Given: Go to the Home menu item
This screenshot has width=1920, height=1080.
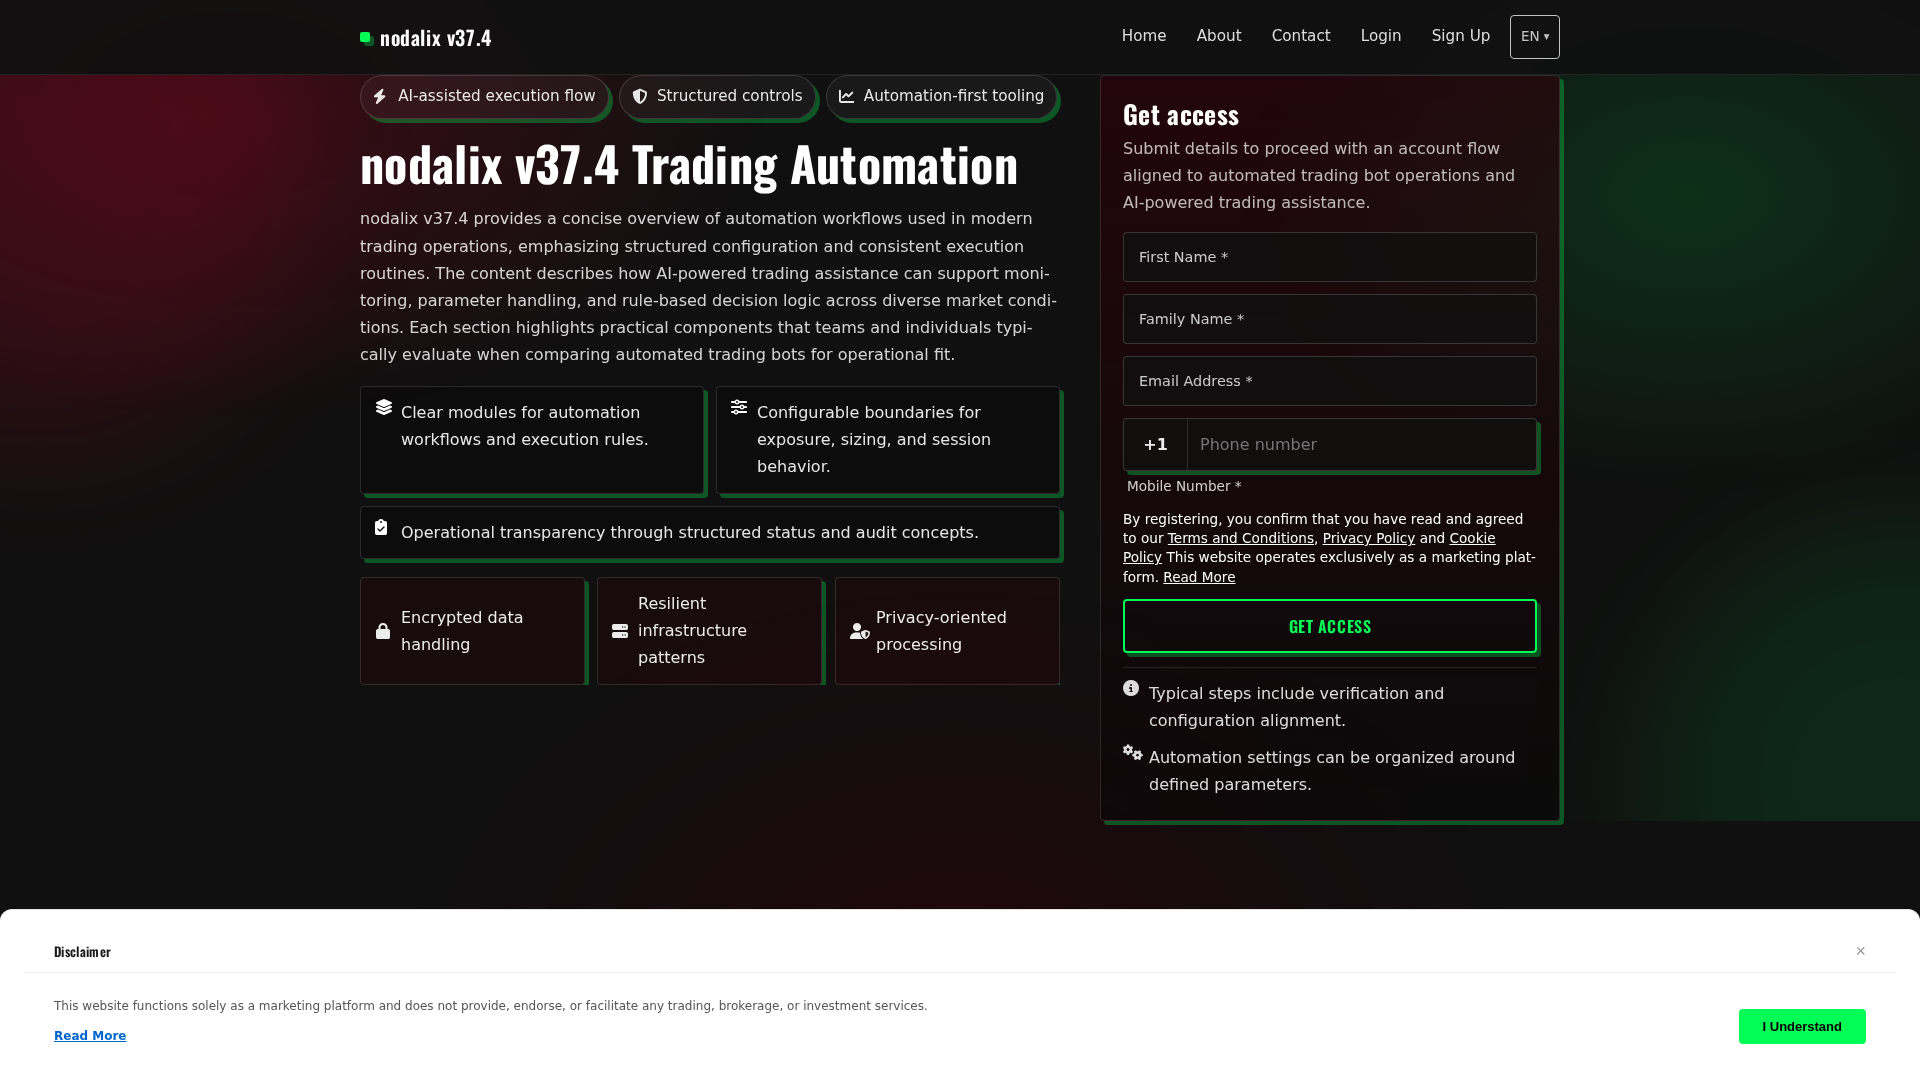Looking at the screenshot, I should [x=1144, y=36].
